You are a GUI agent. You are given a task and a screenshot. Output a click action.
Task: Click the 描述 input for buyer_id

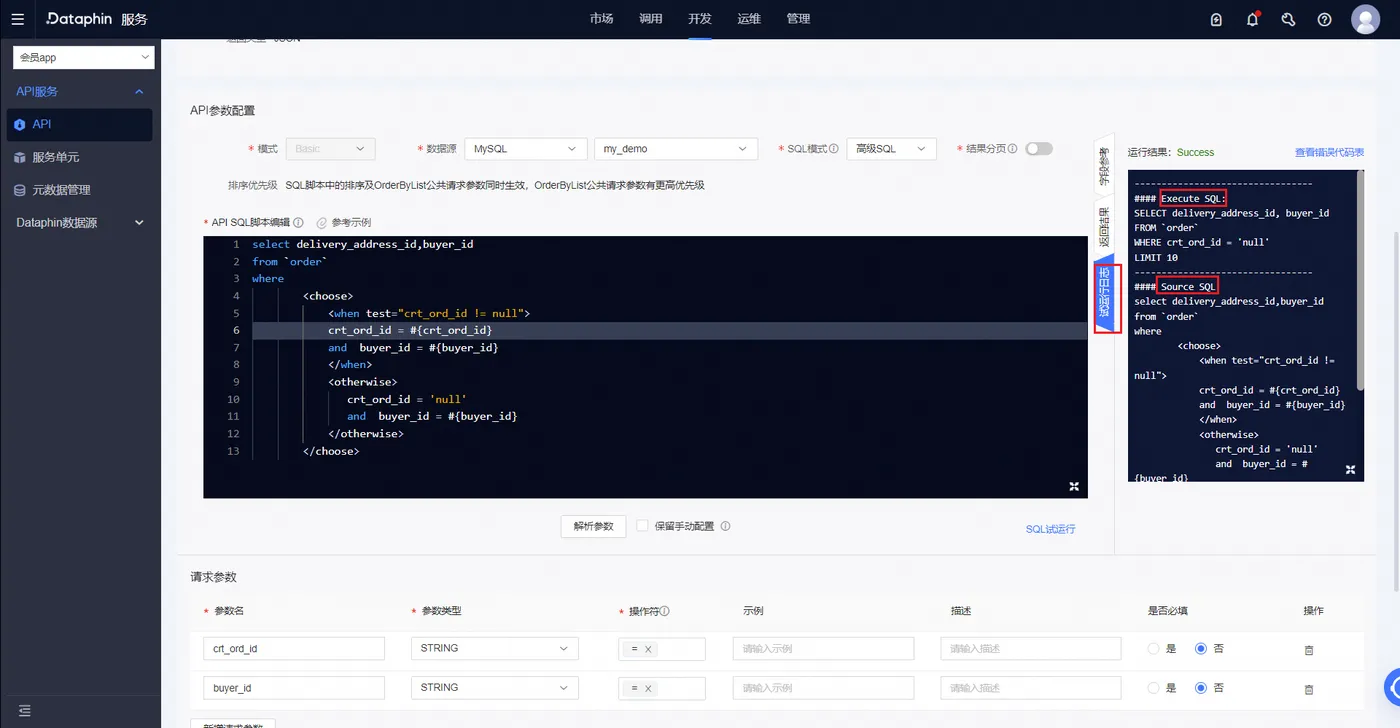[1030, 688]
